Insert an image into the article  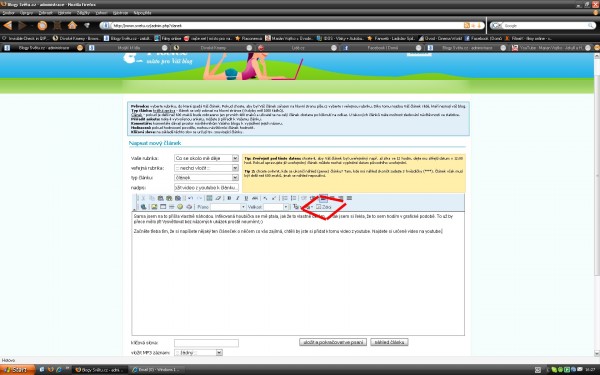pyautogui.click(x=154, y=207)
